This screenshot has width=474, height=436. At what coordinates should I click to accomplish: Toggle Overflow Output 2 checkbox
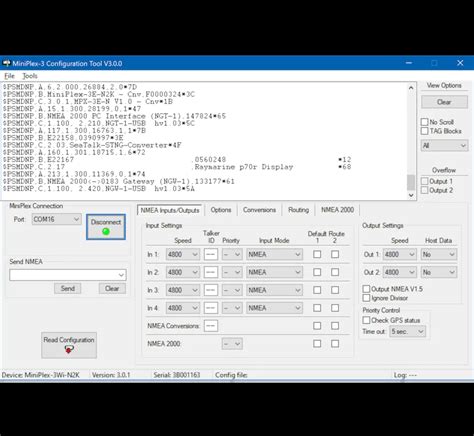[424, 190]
